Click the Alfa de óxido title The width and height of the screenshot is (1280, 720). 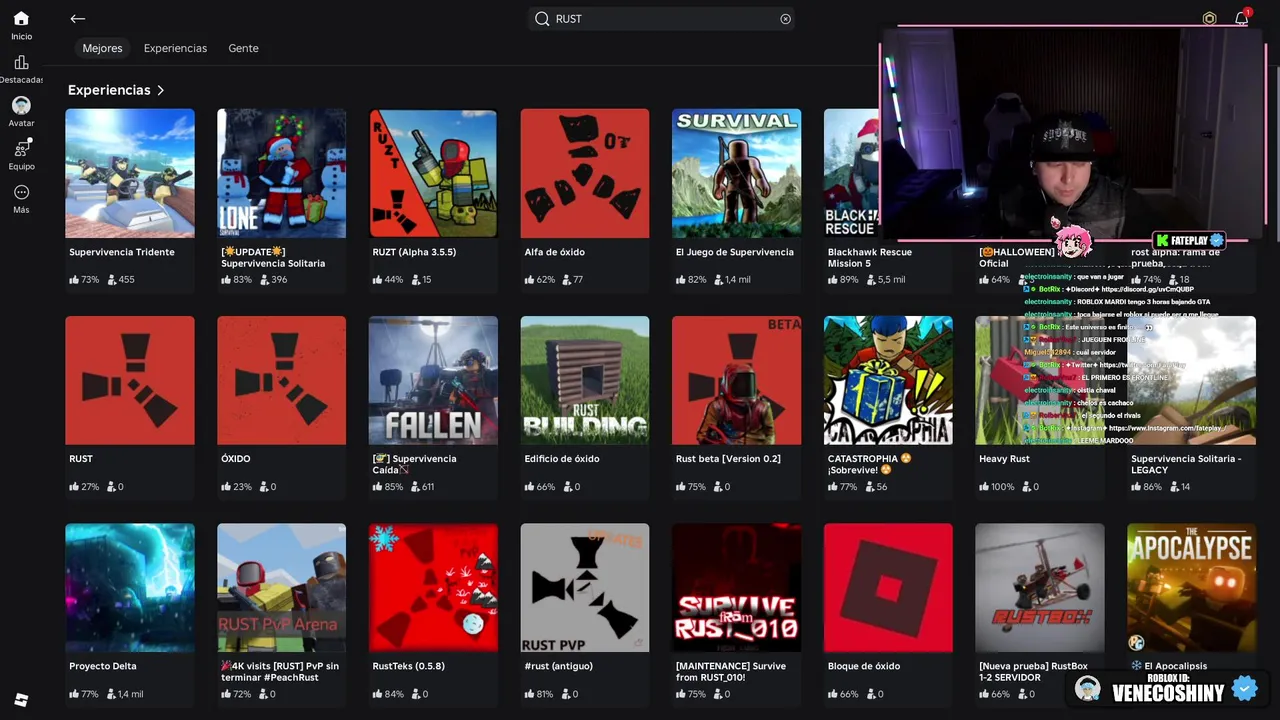(x=554, y=252)
